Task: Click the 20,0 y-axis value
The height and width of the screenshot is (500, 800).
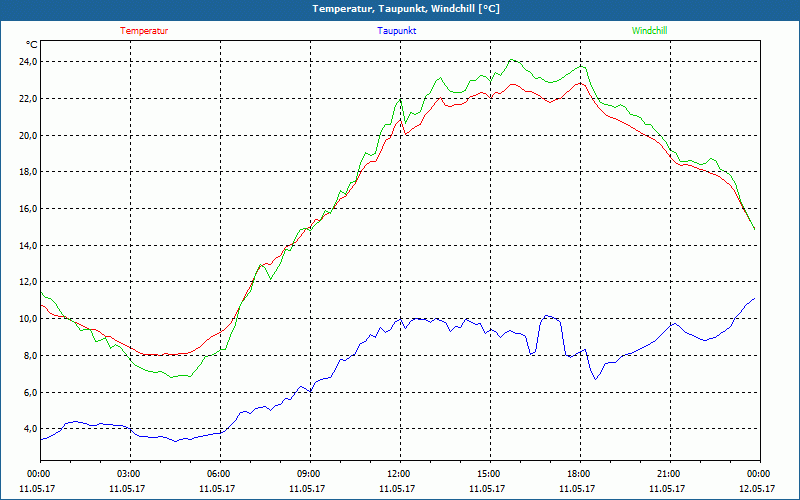Action: 29,135
